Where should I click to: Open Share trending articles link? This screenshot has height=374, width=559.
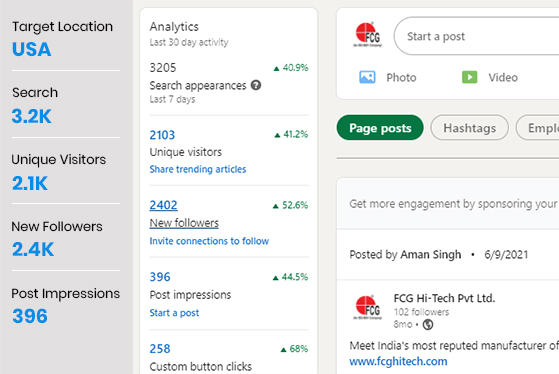coord(198,169)
